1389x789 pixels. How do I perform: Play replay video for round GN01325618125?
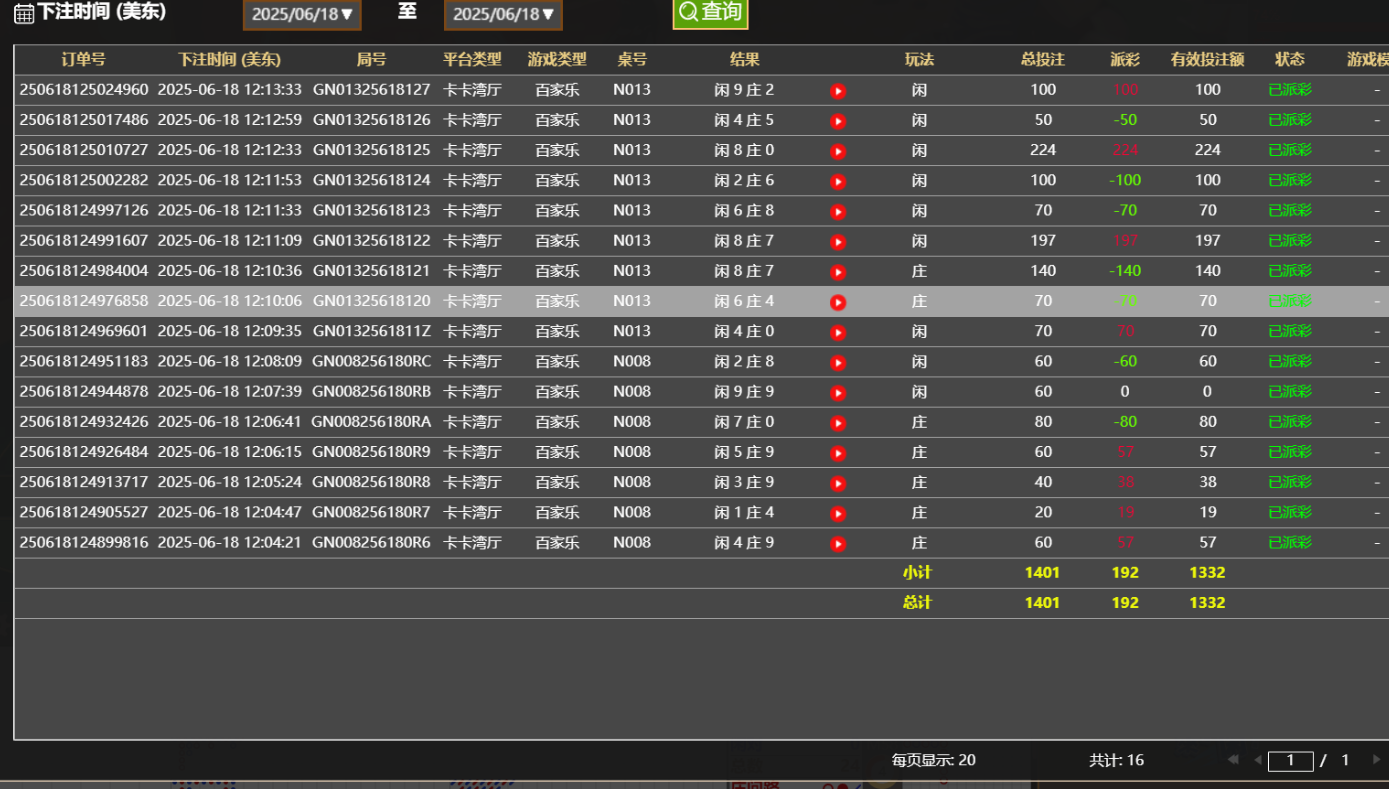pyautogui.click(x=838, y=151)
